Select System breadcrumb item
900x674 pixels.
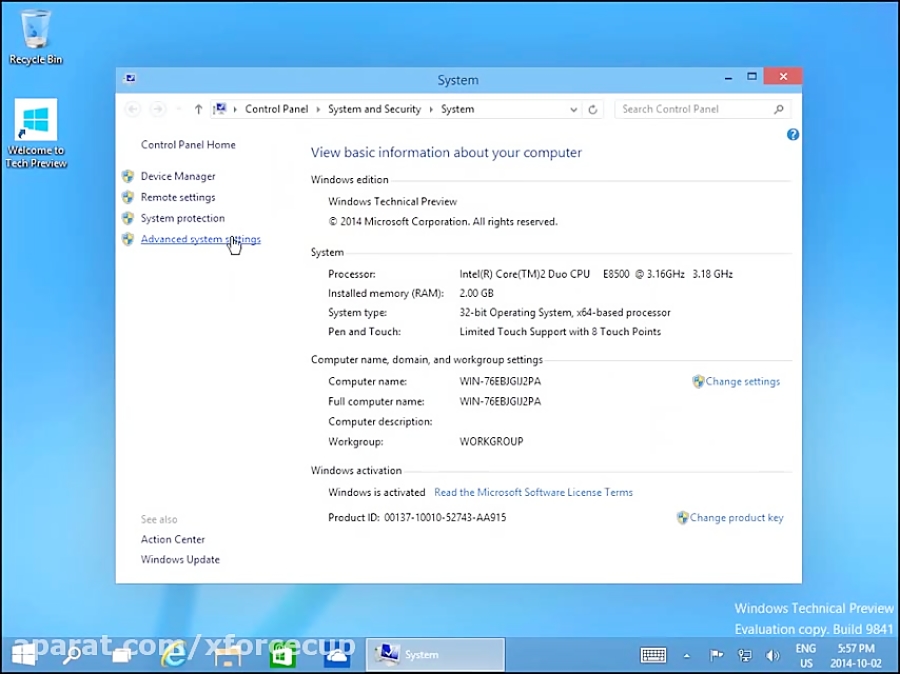457,109
